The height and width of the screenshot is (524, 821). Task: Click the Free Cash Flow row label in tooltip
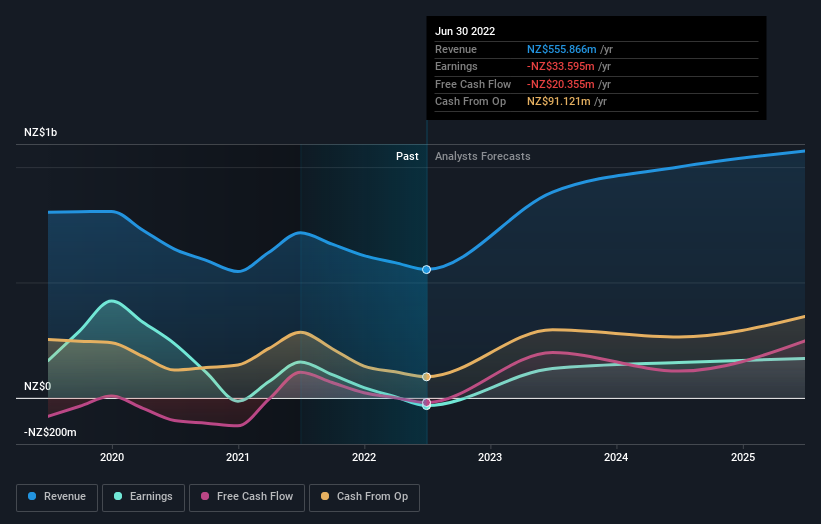(x=473, y=84)
